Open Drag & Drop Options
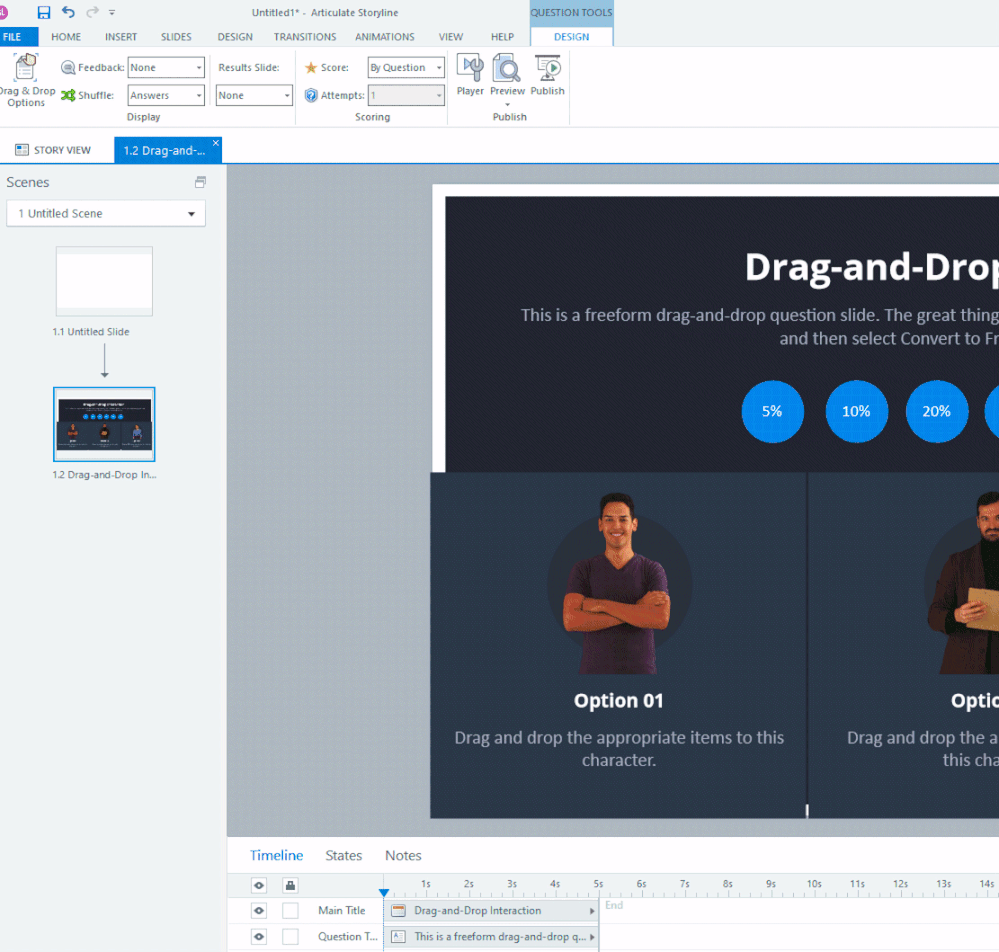The width and height of the screenshot is (999, 952). [26, 80]
